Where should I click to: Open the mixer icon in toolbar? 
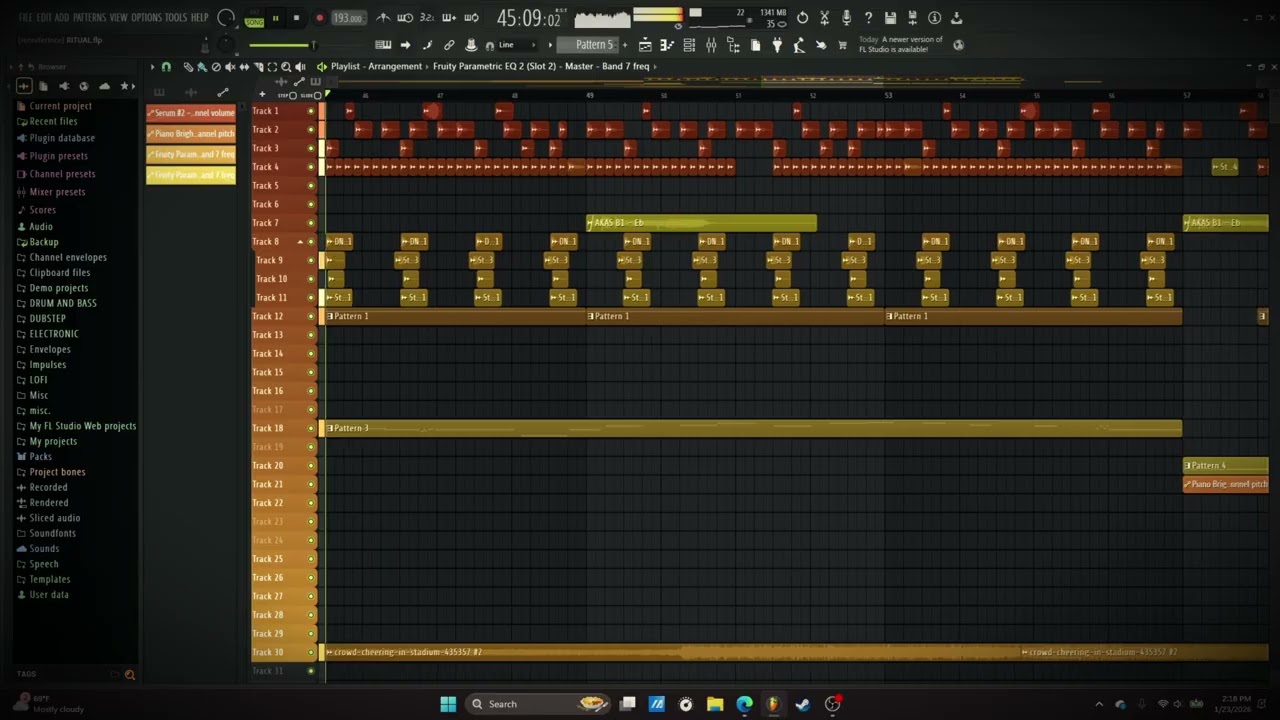[711, 45]
